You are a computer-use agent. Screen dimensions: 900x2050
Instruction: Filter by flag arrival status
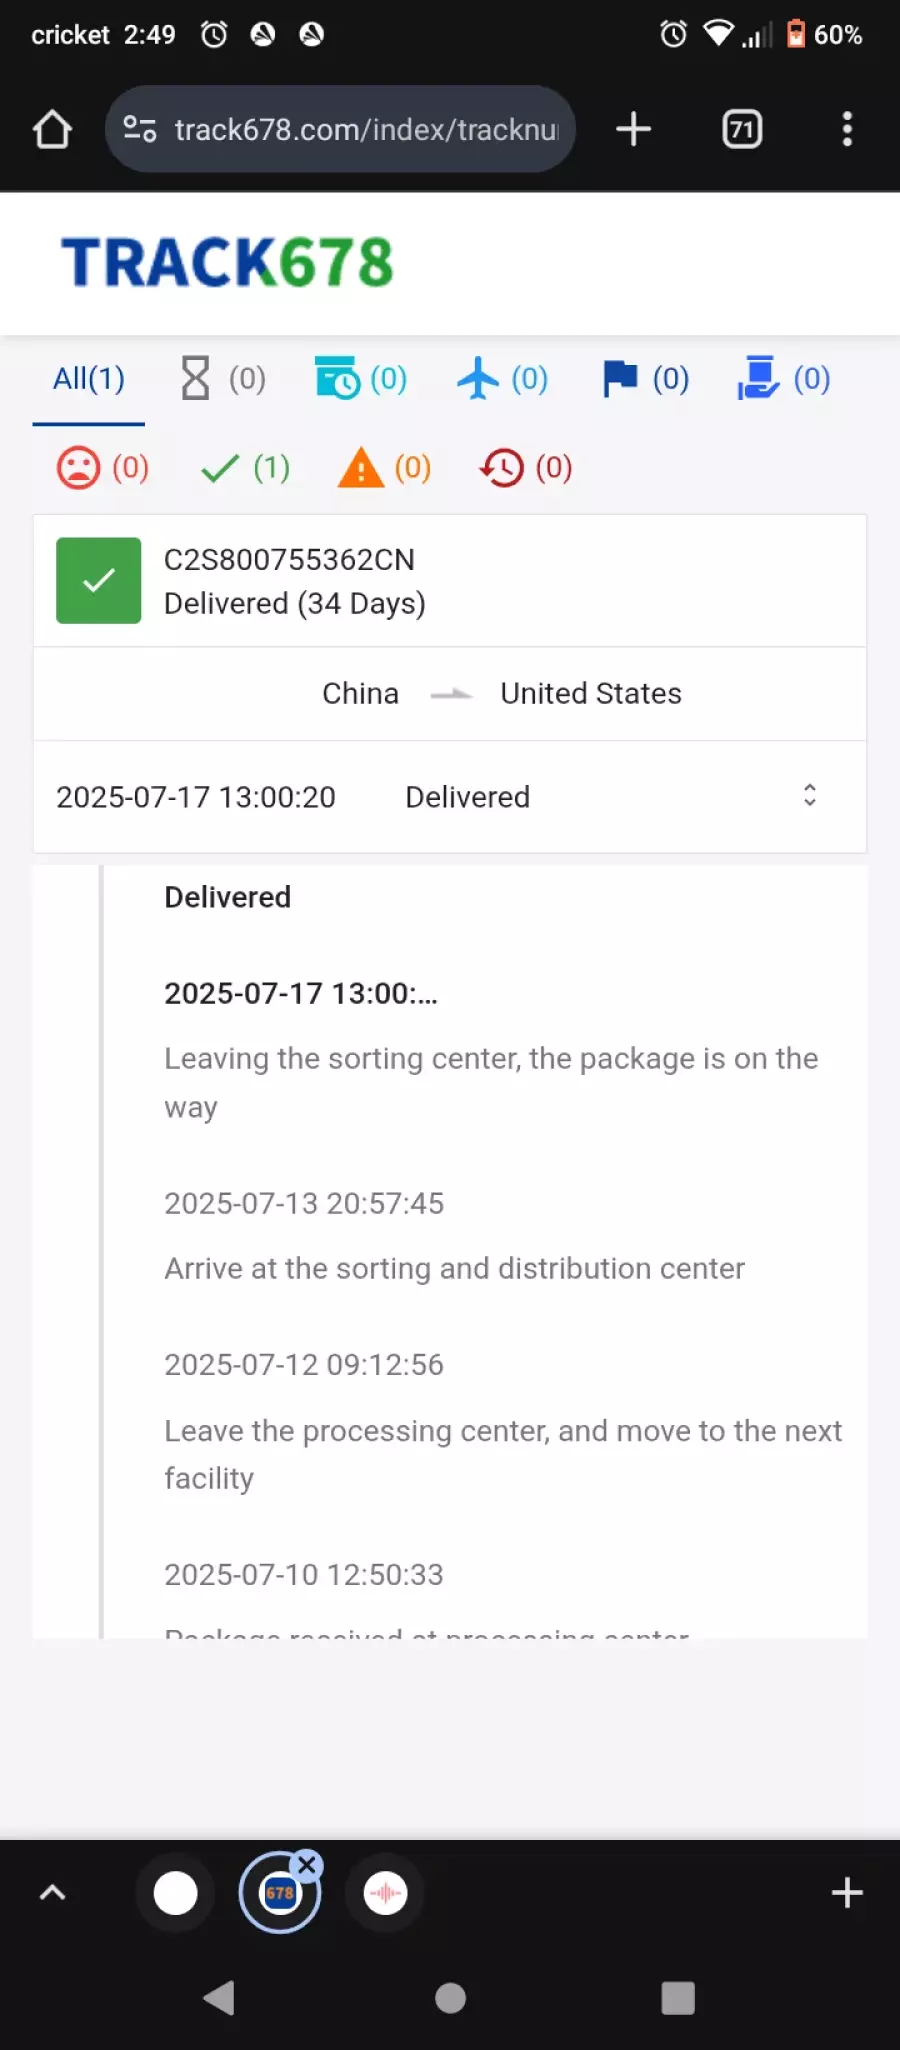(x=645, y=379)
